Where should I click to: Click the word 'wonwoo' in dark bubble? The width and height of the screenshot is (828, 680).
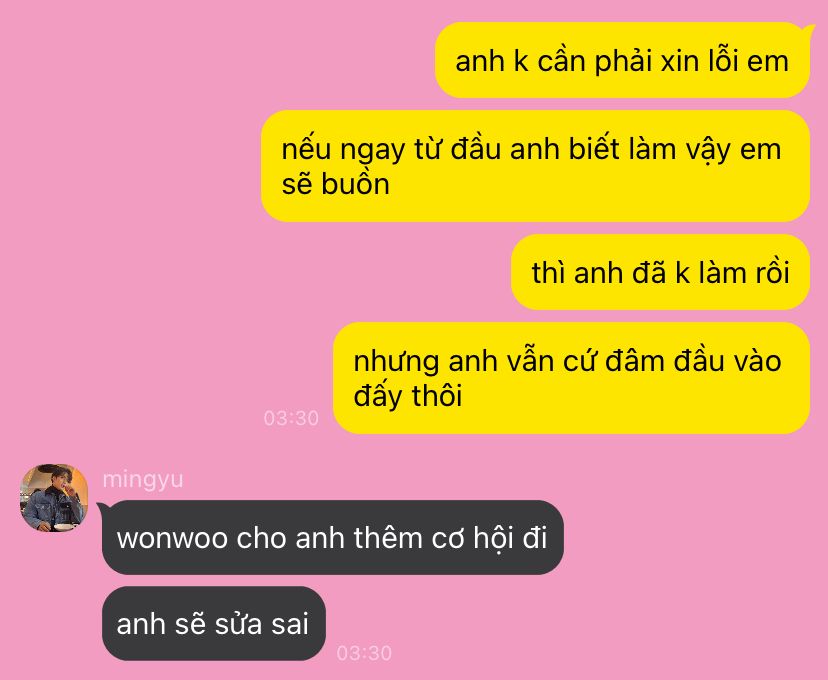pyautogui.click(x=172, y=539)
